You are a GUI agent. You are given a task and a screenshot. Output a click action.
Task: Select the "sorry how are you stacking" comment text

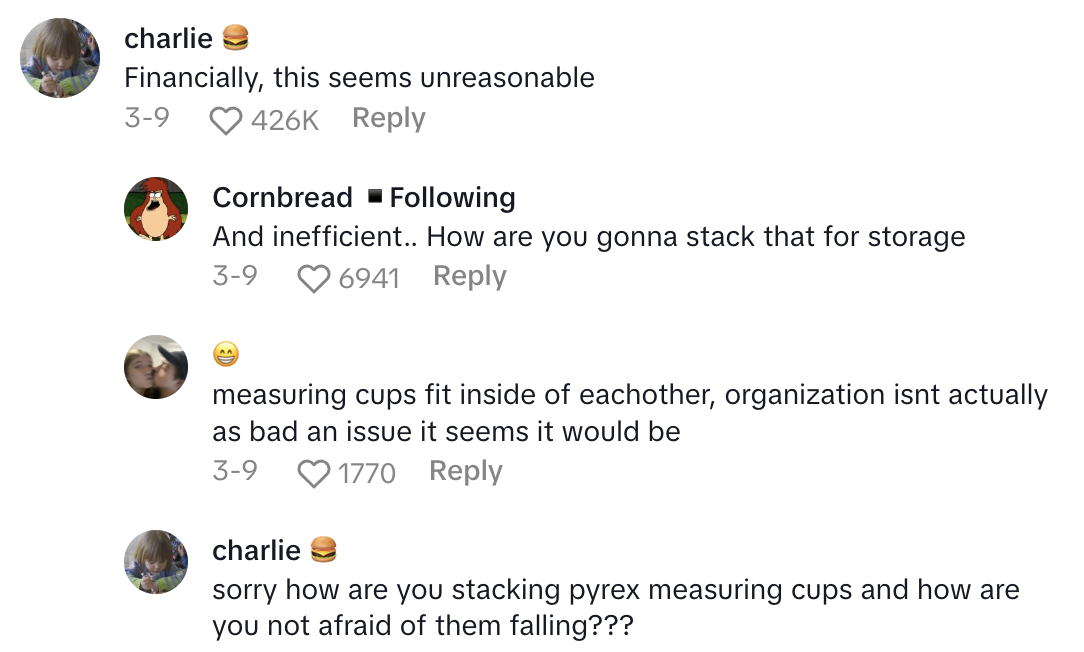pyautogui.click(x=615, y=608)
